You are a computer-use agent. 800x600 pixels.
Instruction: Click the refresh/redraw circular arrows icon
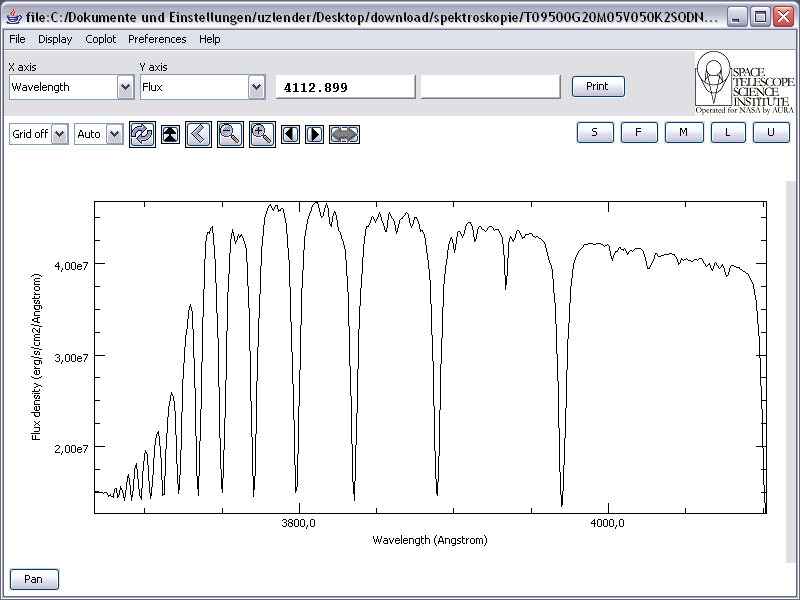coord(142,134)
